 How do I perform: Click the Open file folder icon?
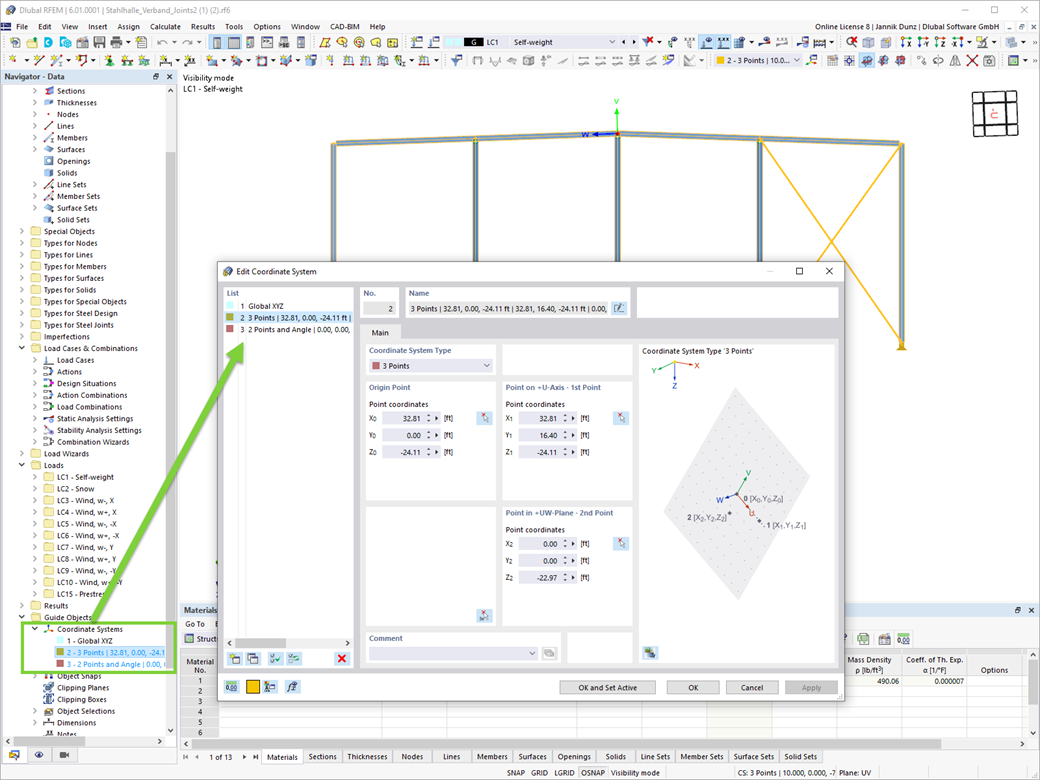tap(31, 42)
